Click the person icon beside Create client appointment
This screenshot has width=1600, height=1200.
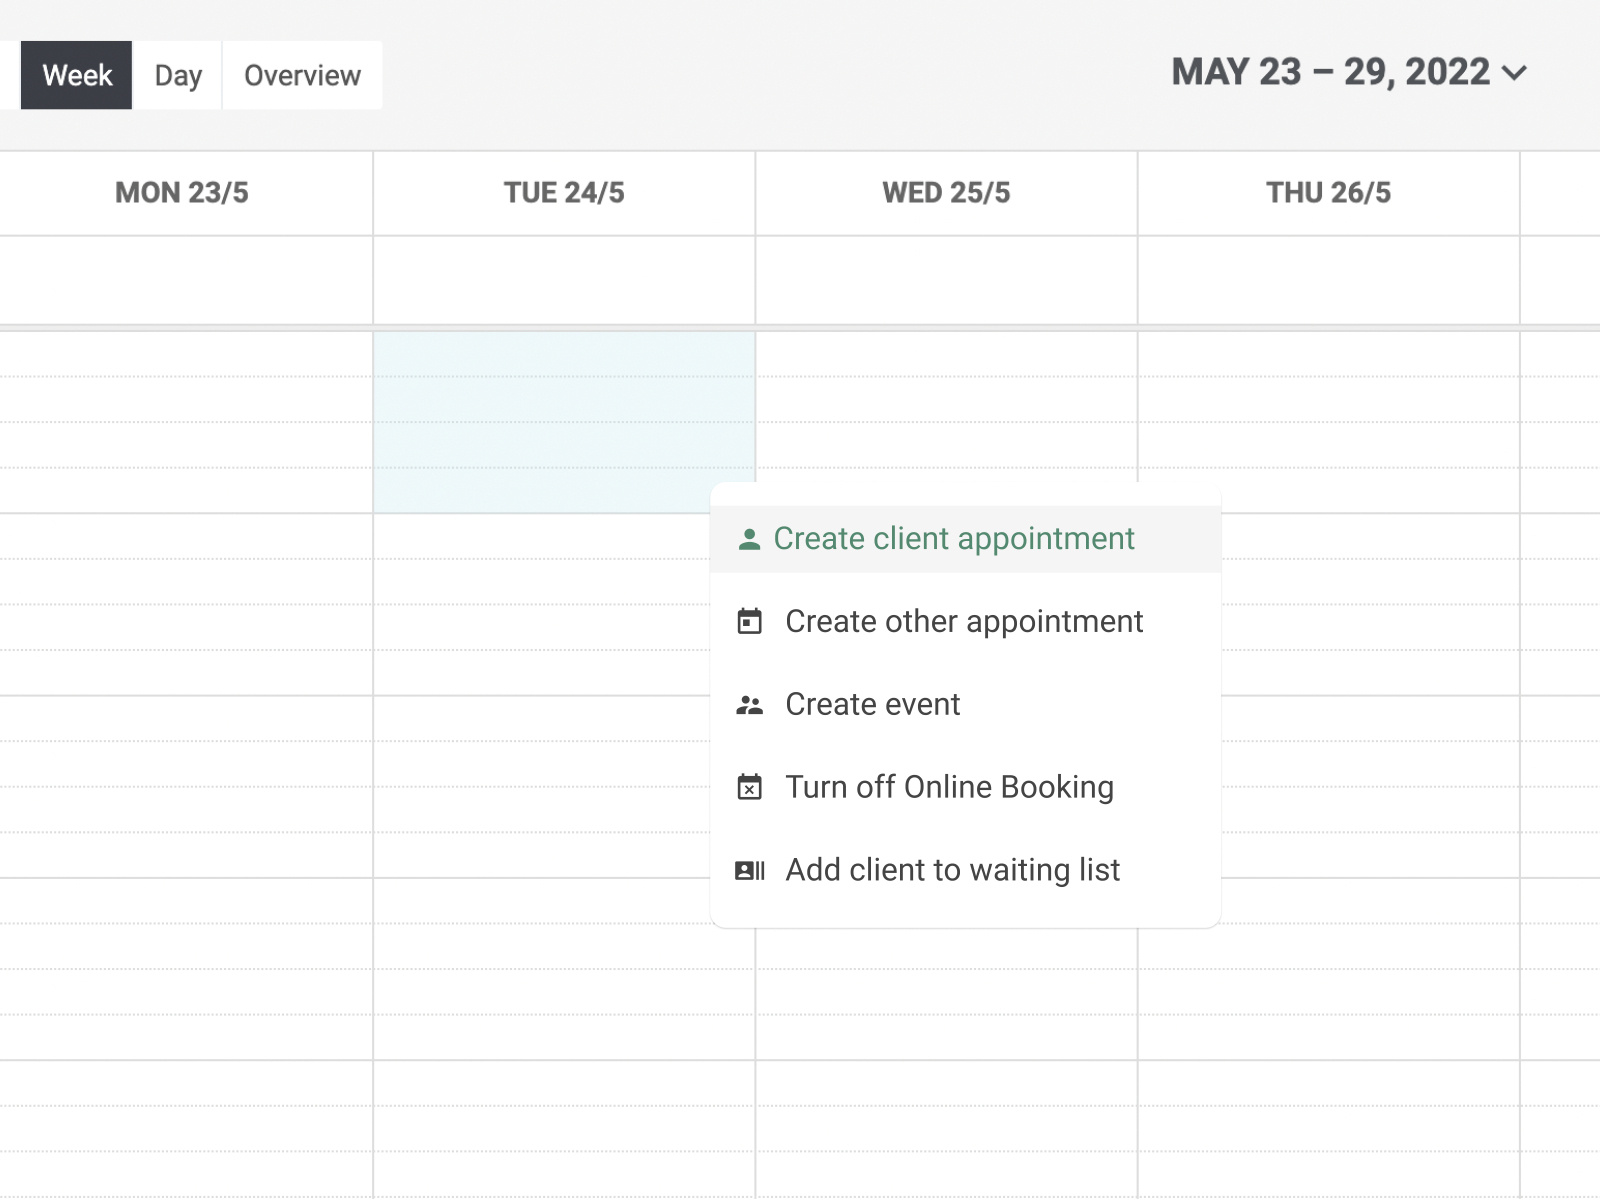[x=749, y=540]
